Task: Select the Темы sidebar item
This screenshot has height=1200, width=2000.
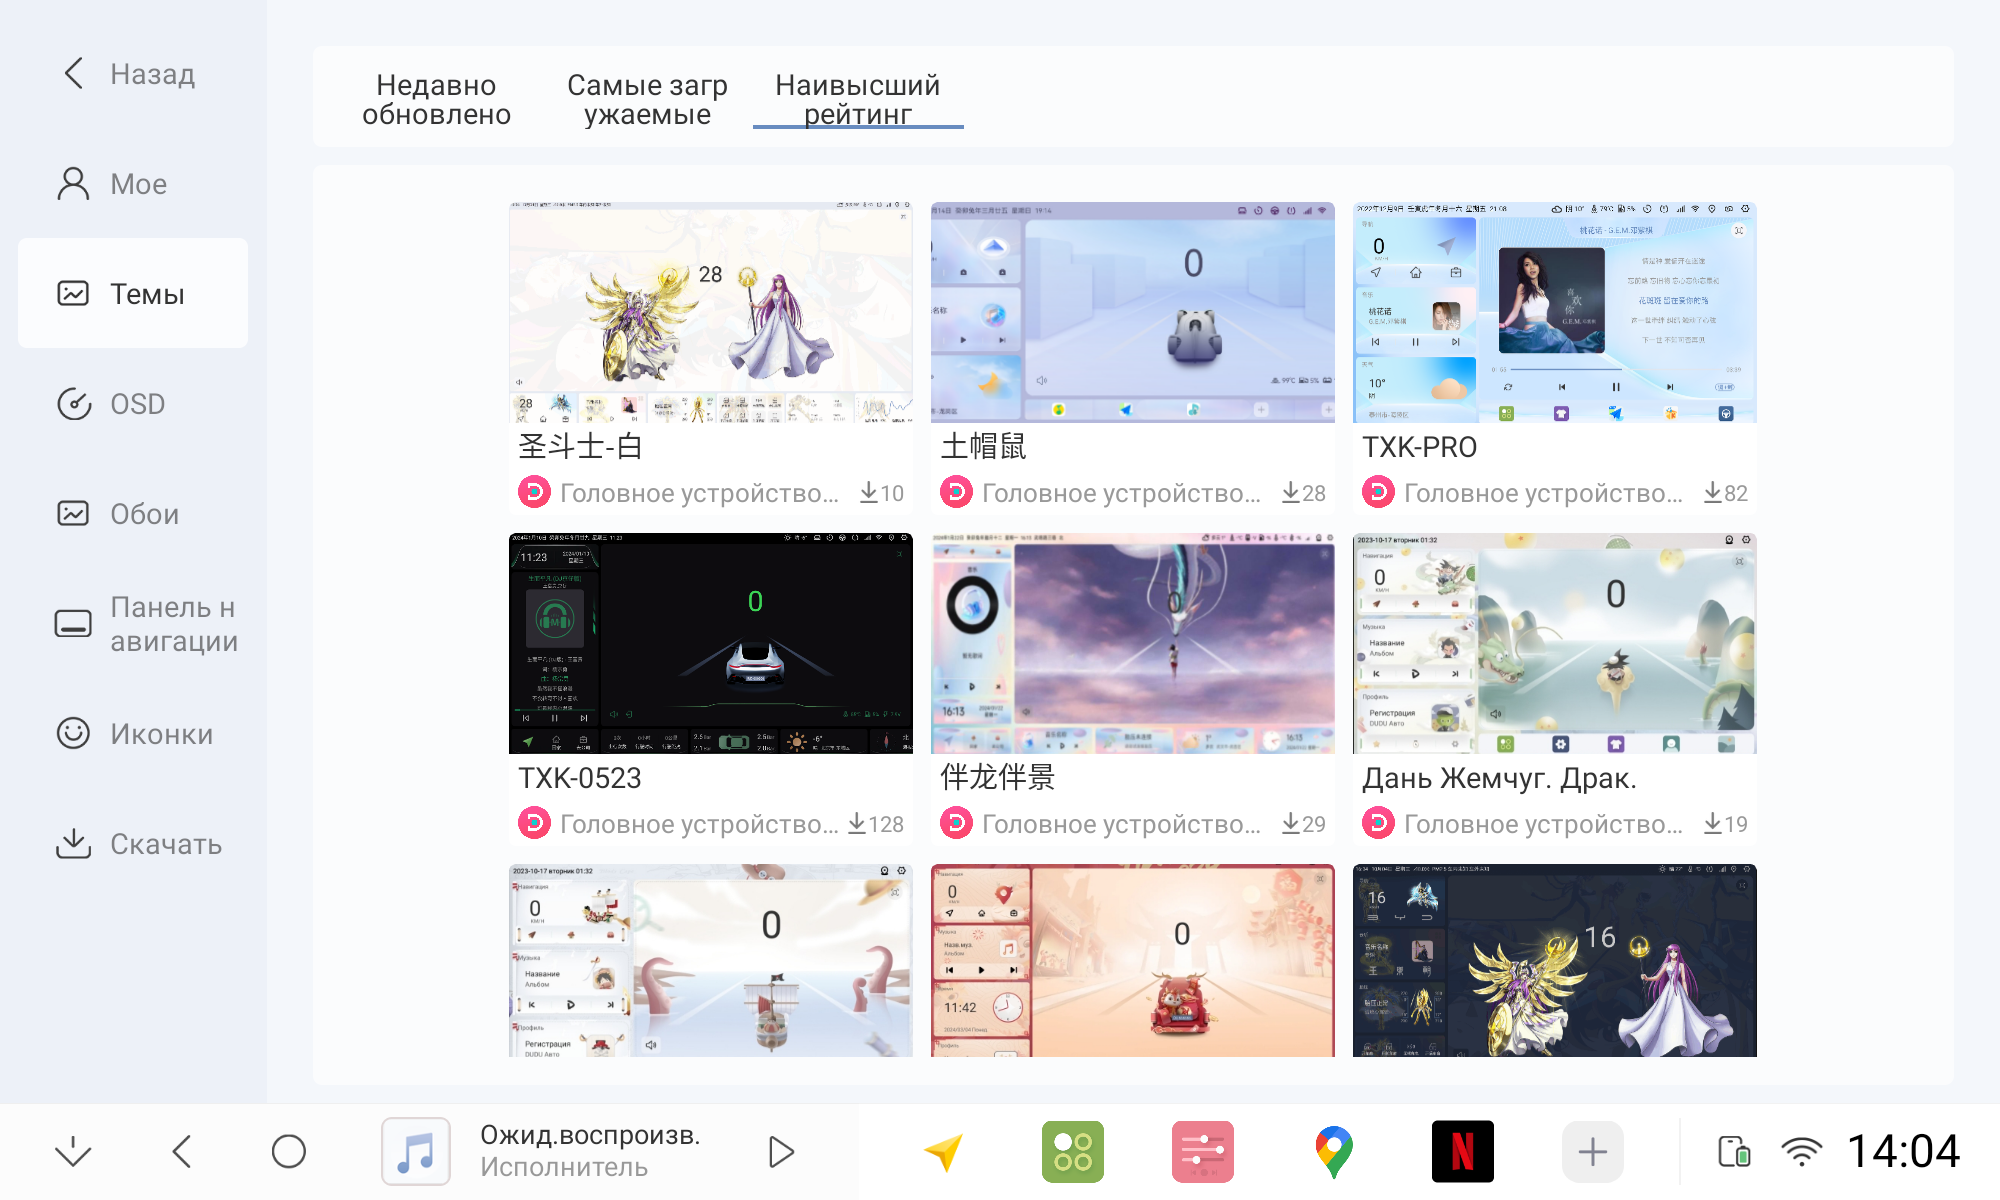Action: pyautogui.click(x=133, y=293)
